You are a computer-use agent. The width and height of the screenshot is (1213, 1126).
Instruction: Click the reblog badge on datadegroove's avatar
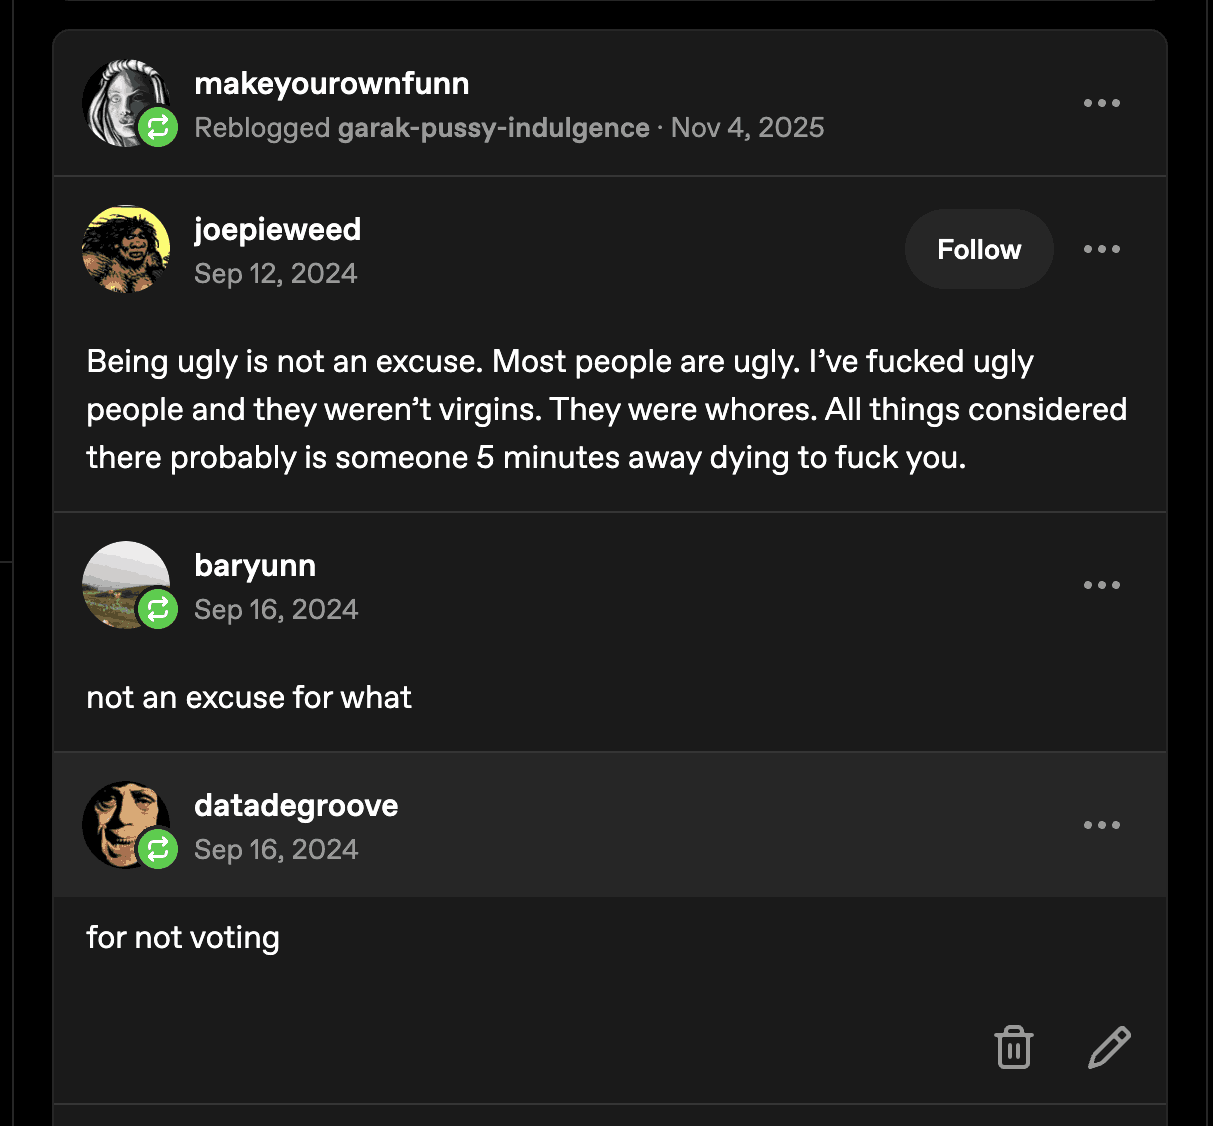click(x=158, y=849)
